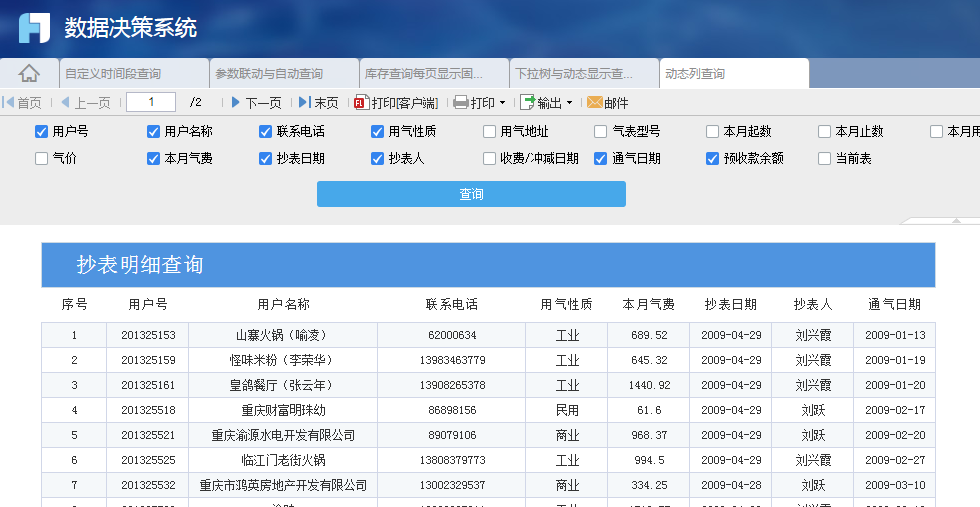Open the 自定义时间段查询 tab
The width and height of the screenshot is (980, 507).
[x=134, y=74]
